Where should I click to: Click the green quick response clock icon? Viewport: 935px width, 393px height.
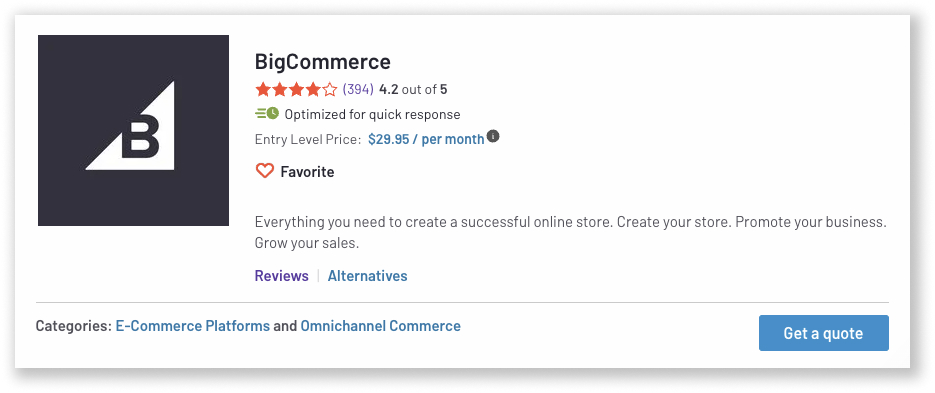[x=267, y=113]
